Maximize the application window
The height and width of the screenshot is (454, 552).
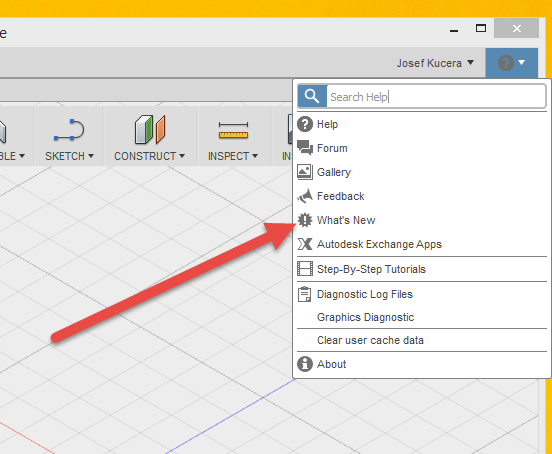pos(481,29)
